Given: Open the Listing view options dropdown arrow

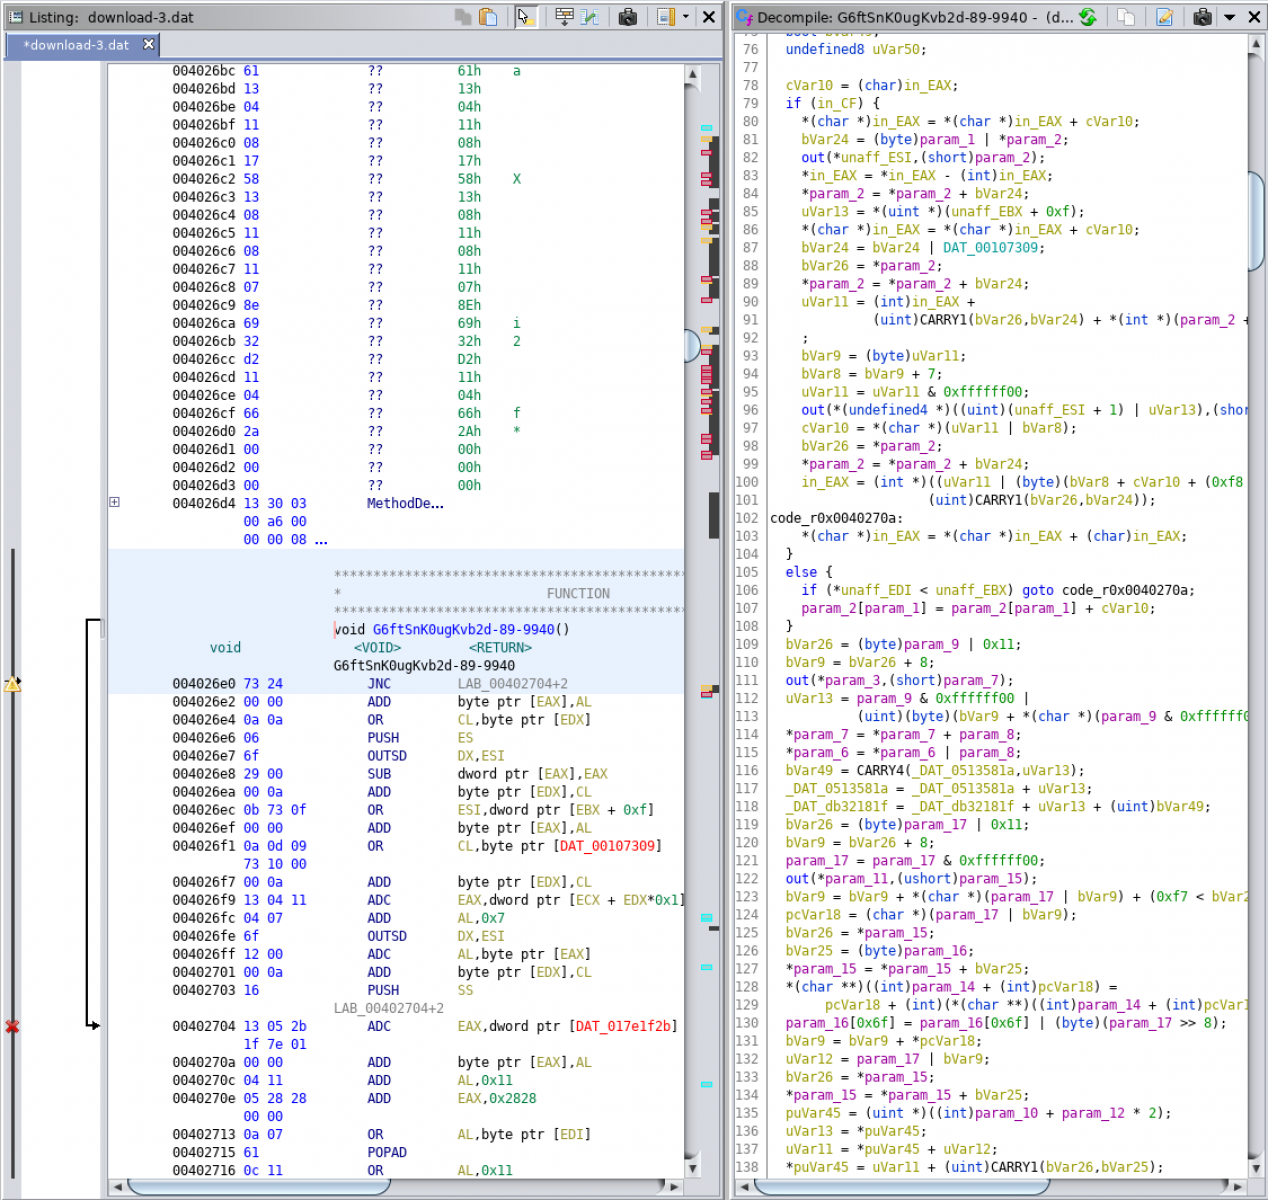Looking at the screenshot, I should 686,17.
